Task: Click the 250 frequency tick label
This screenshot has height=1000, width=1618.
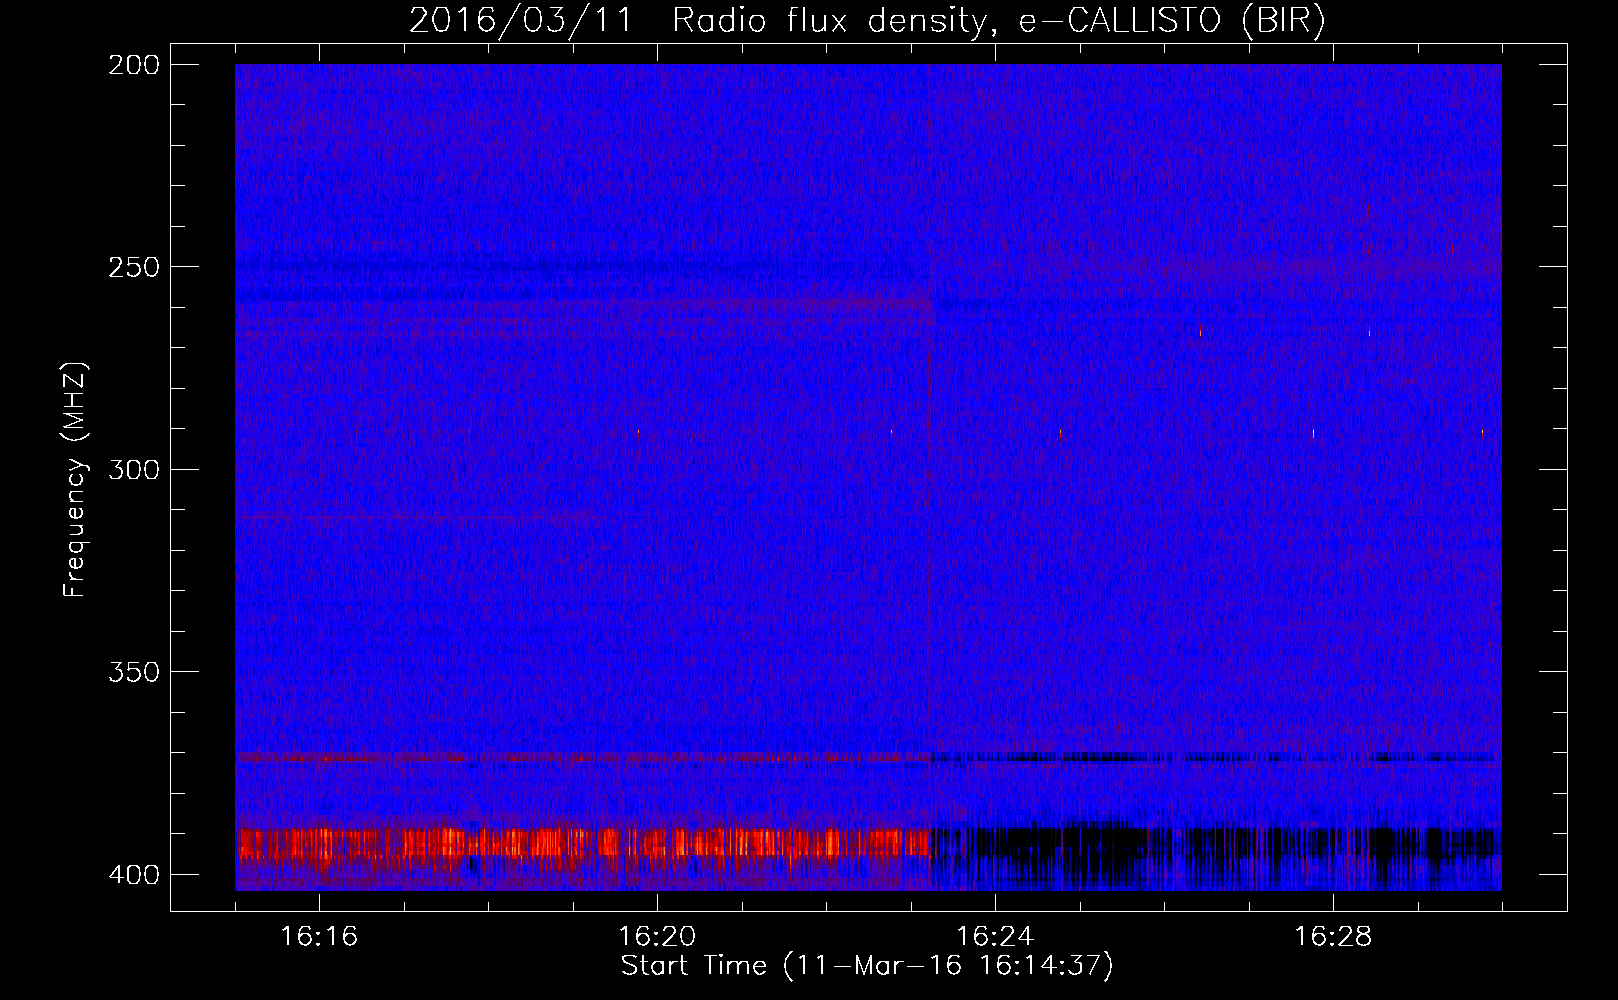Action: [134, 267]
